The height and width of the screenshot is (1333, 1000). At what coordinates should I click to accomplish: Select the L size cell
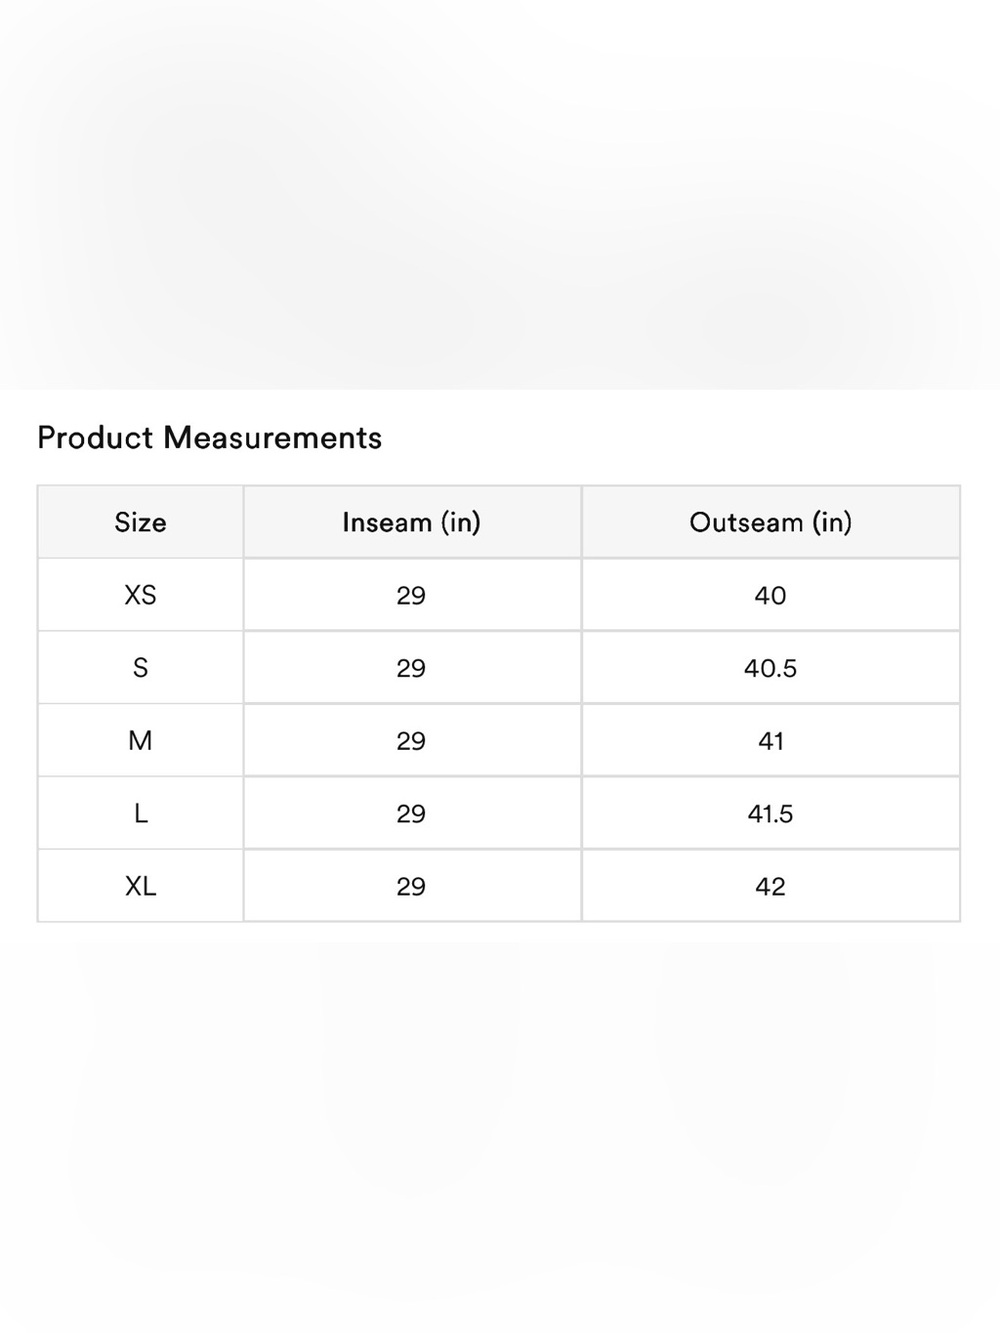click(140, 814)
